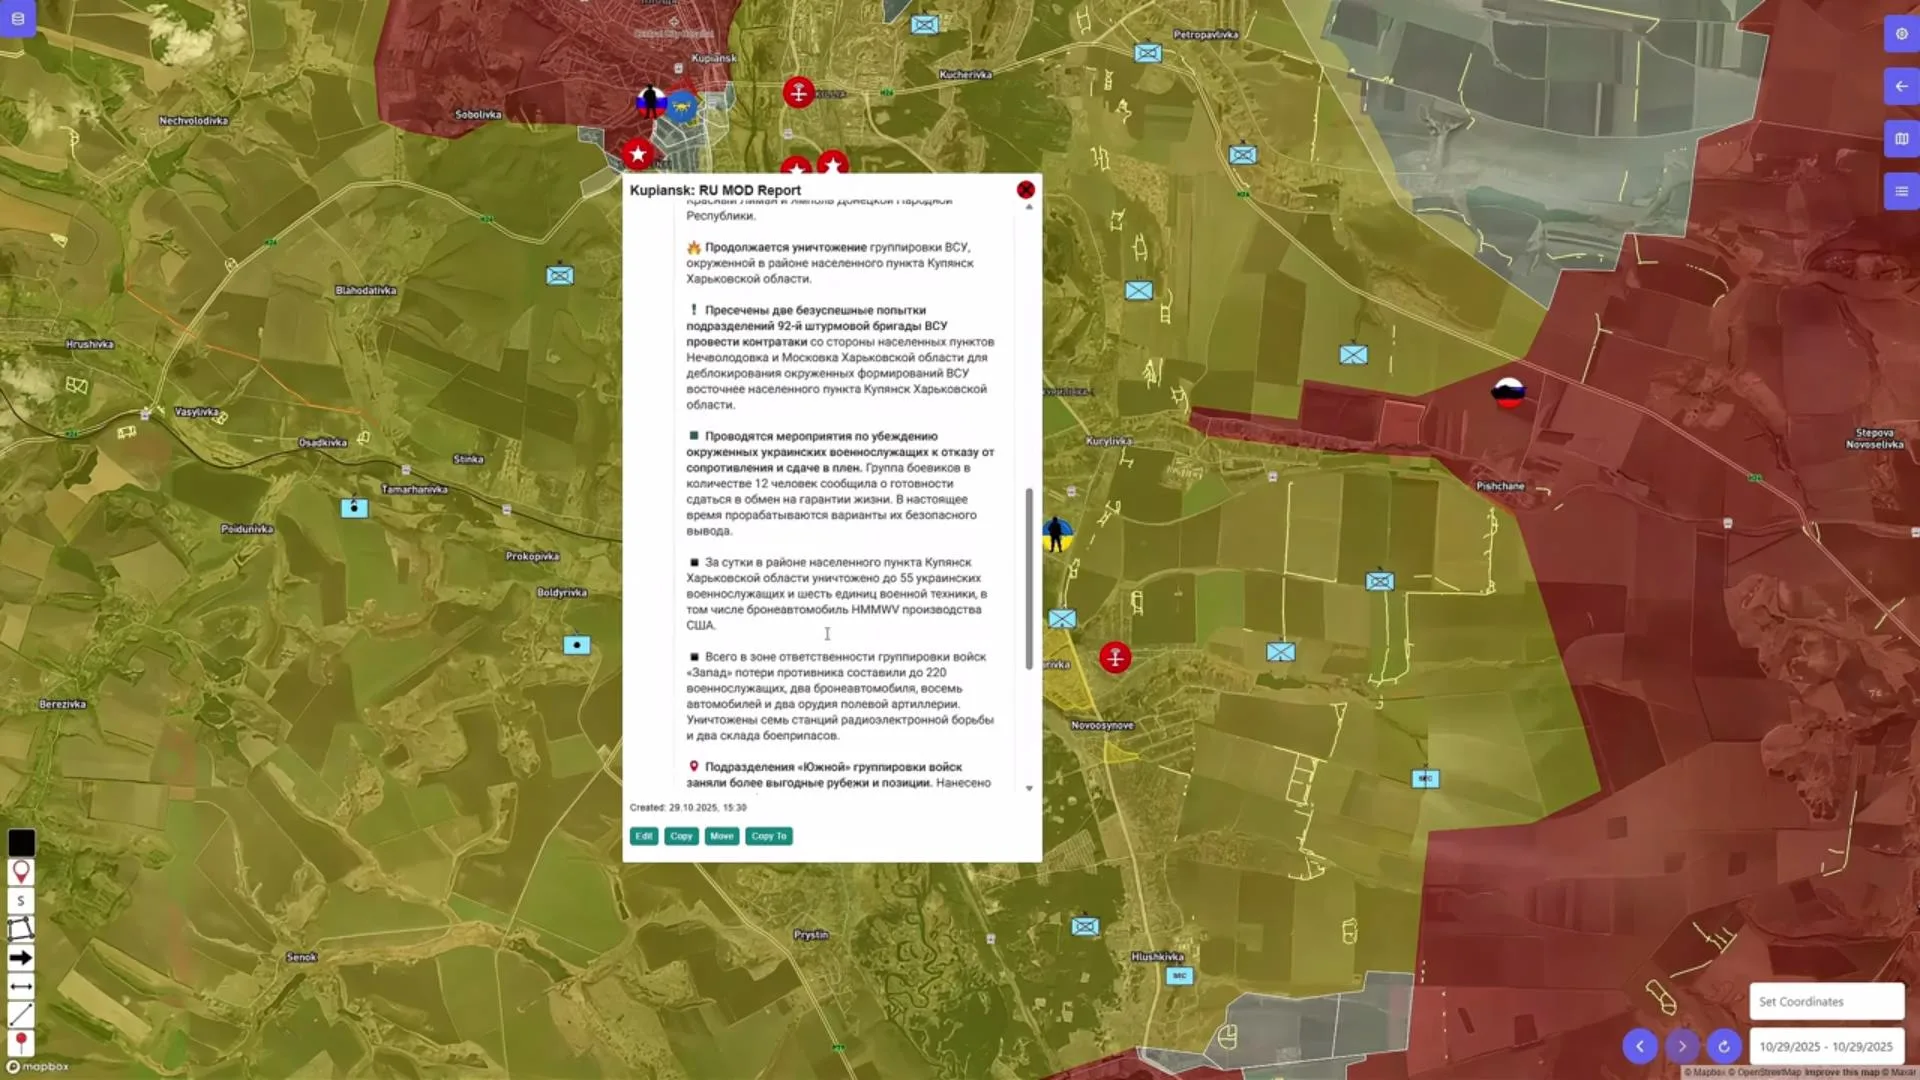Open the list menu button on right
Screen dimensions: 1920x1080
1901,191
